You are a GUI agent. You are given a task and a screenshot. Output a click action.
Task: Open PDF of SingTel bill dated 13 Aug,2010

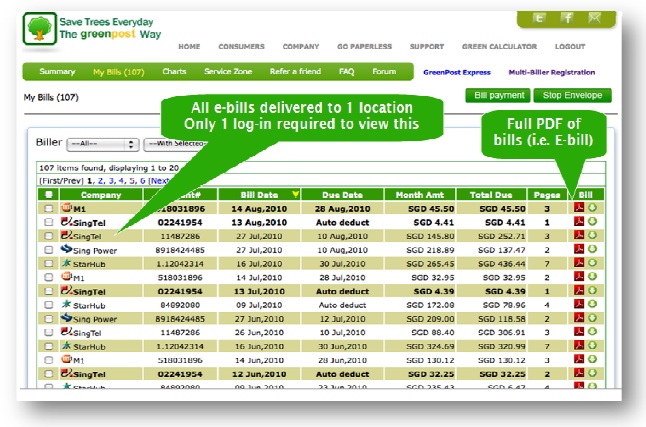pyautogui.click(x=579, y=221)
